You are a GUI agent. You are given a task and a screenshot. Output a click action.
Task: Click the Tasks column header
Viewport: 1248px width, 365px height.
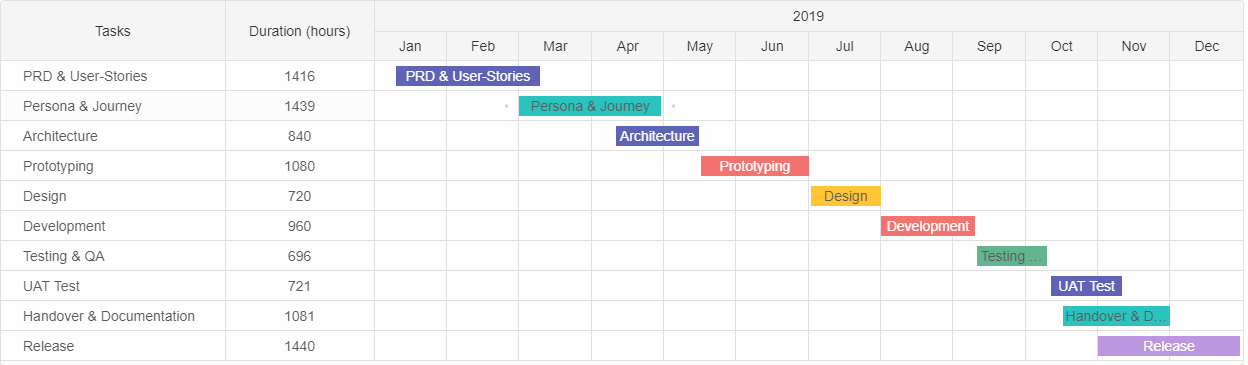click(113, 31)
